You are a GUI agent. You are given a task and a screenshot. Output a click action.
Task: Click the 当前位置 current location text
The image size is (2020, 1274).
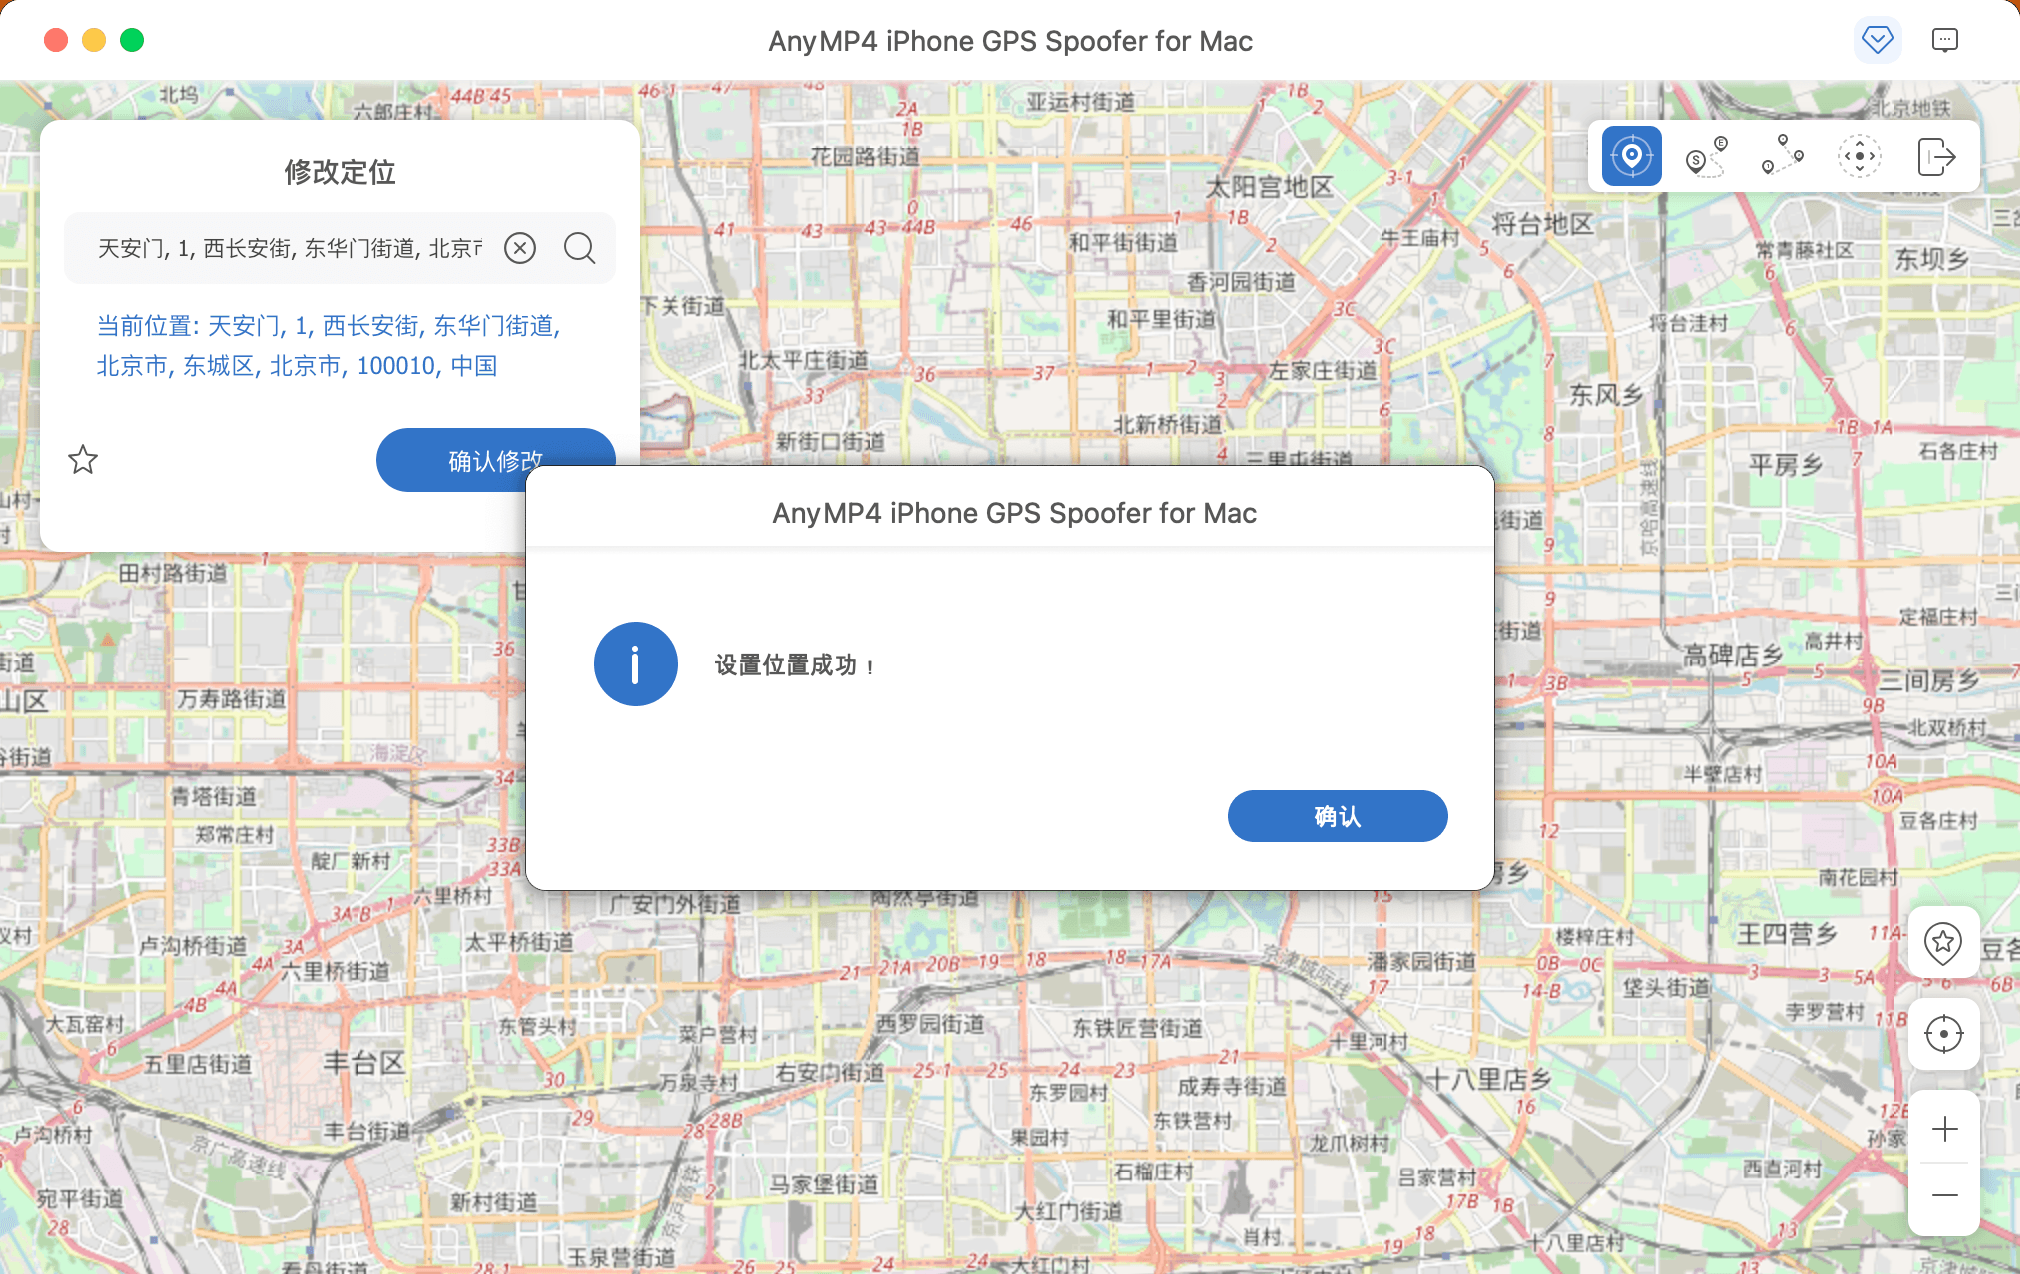pos(328,345)
